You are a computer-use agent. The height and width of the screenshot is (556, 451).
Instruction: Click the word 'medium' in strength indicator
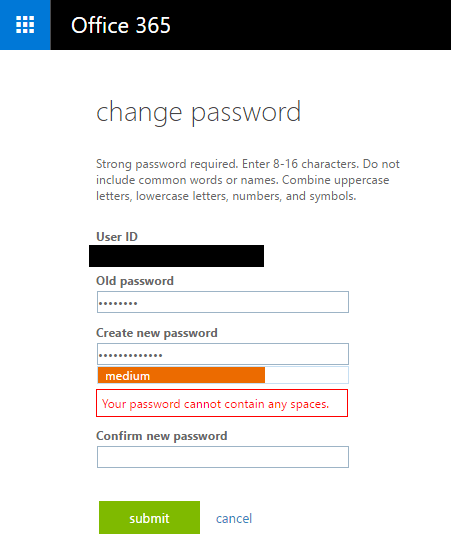(128, 376)
